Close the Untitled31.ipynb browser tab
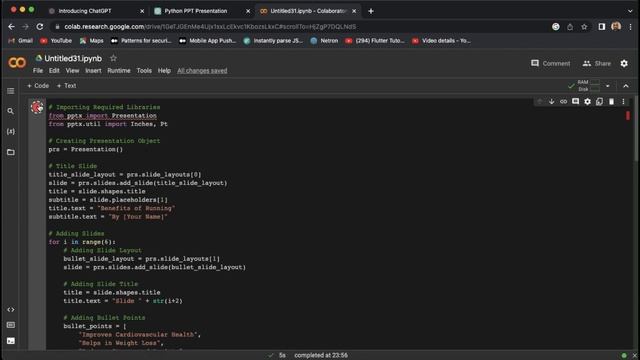The image size is (640, 360). [x=354, y=11]
